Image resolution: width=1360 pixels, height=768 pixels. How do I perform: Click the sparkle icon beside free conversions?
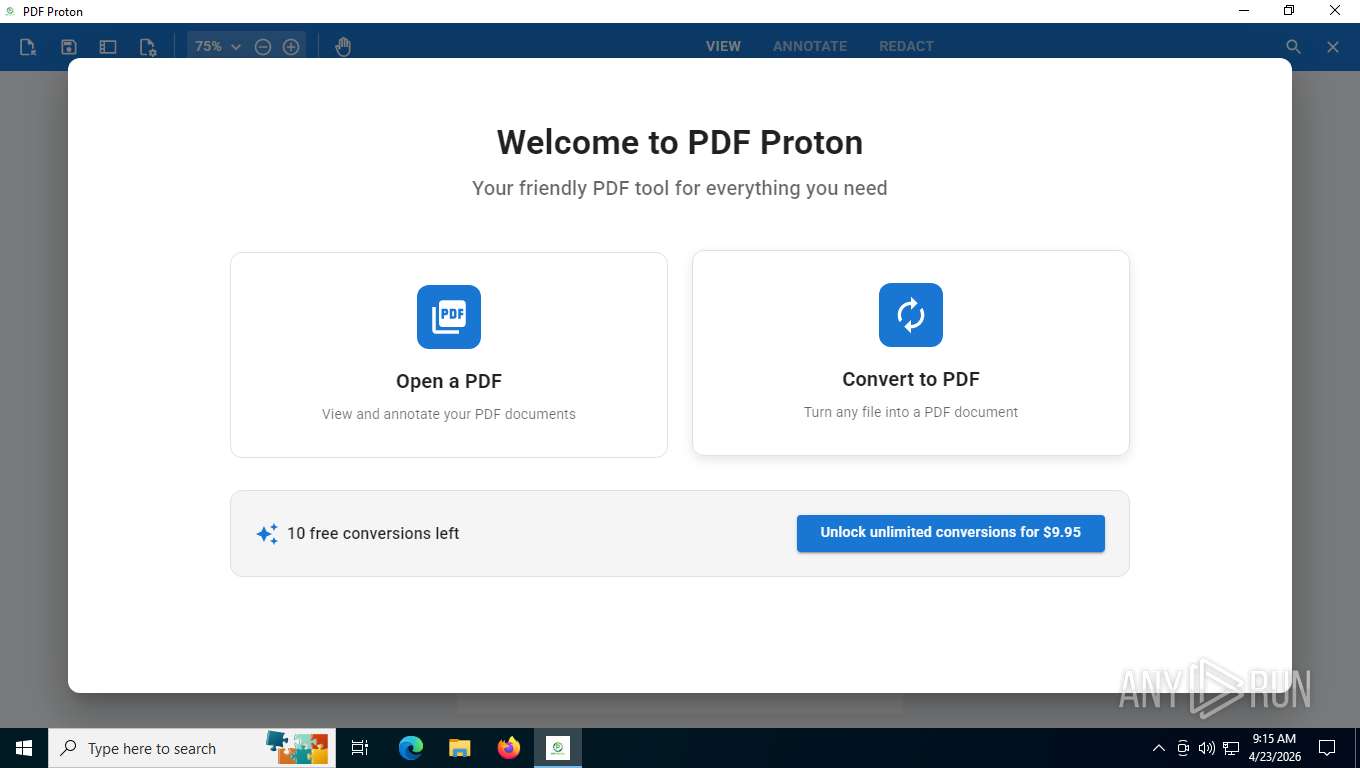pyautogui.click(x=267, y=534)
